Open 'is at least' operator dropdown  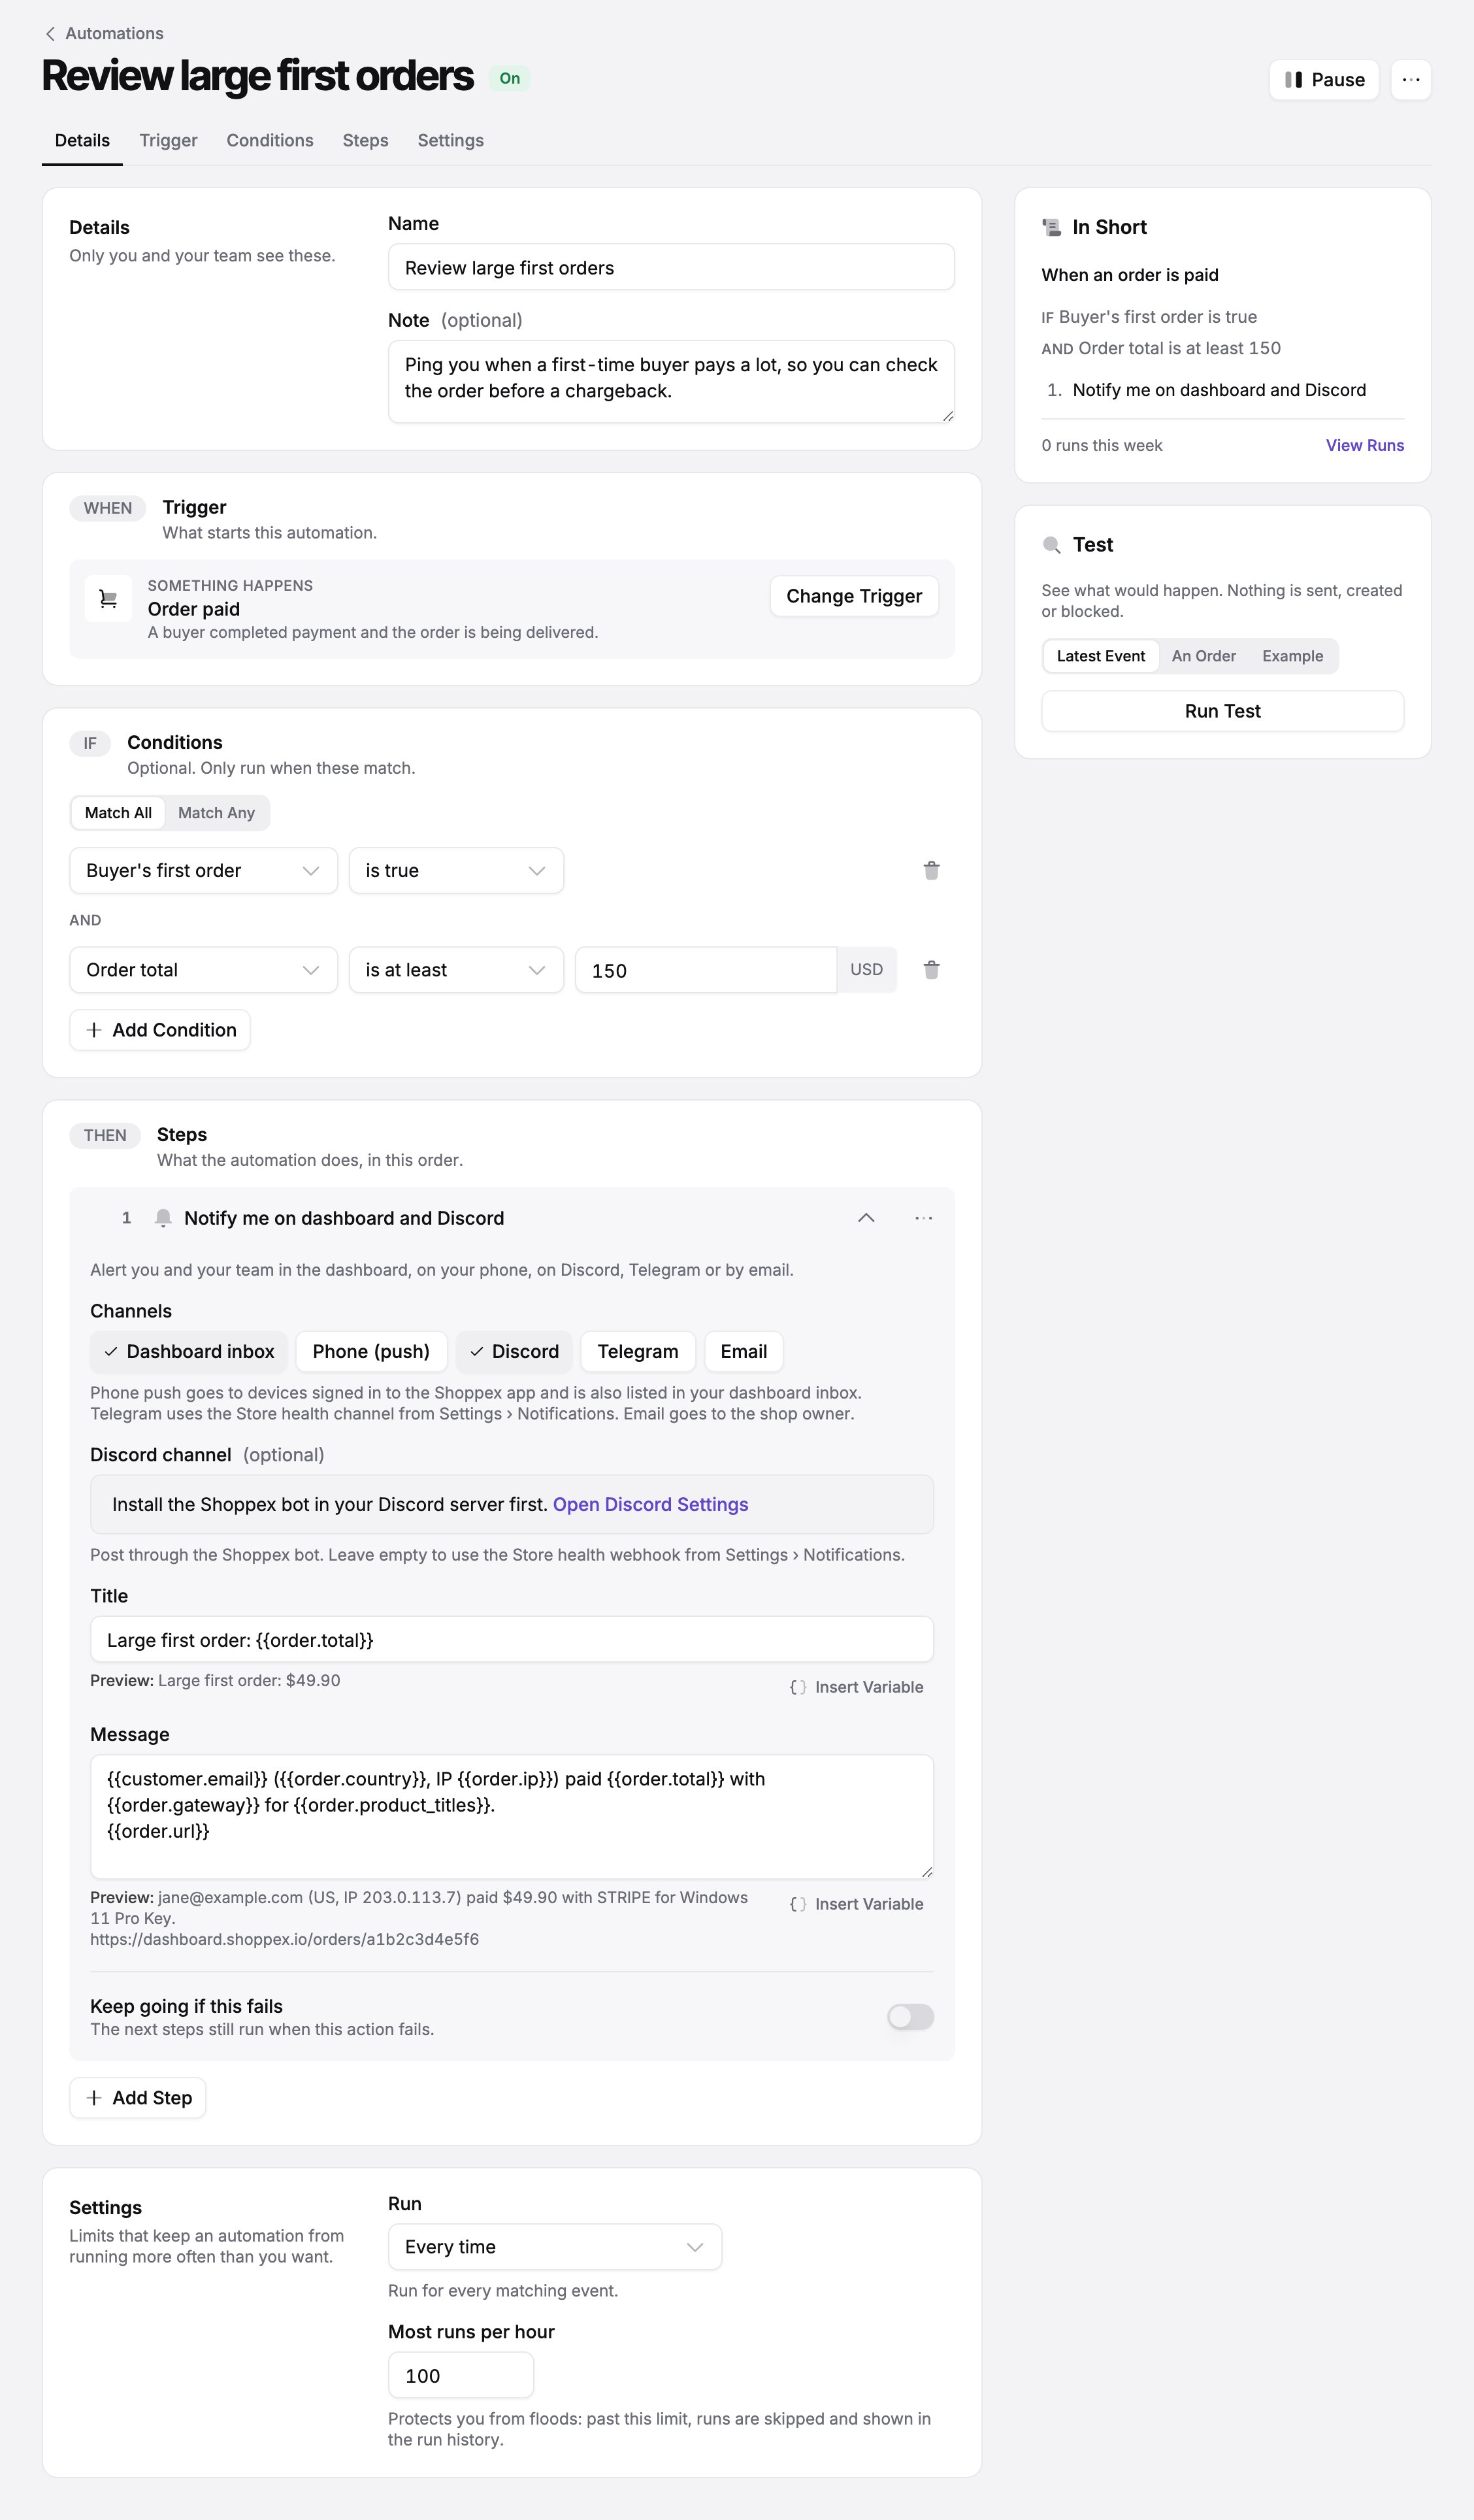(456, 969)
